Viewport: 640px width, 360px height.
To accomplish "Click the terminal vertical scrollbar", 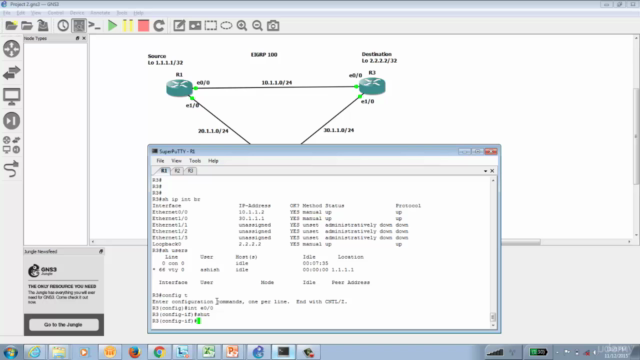I will tap(493, 253).
